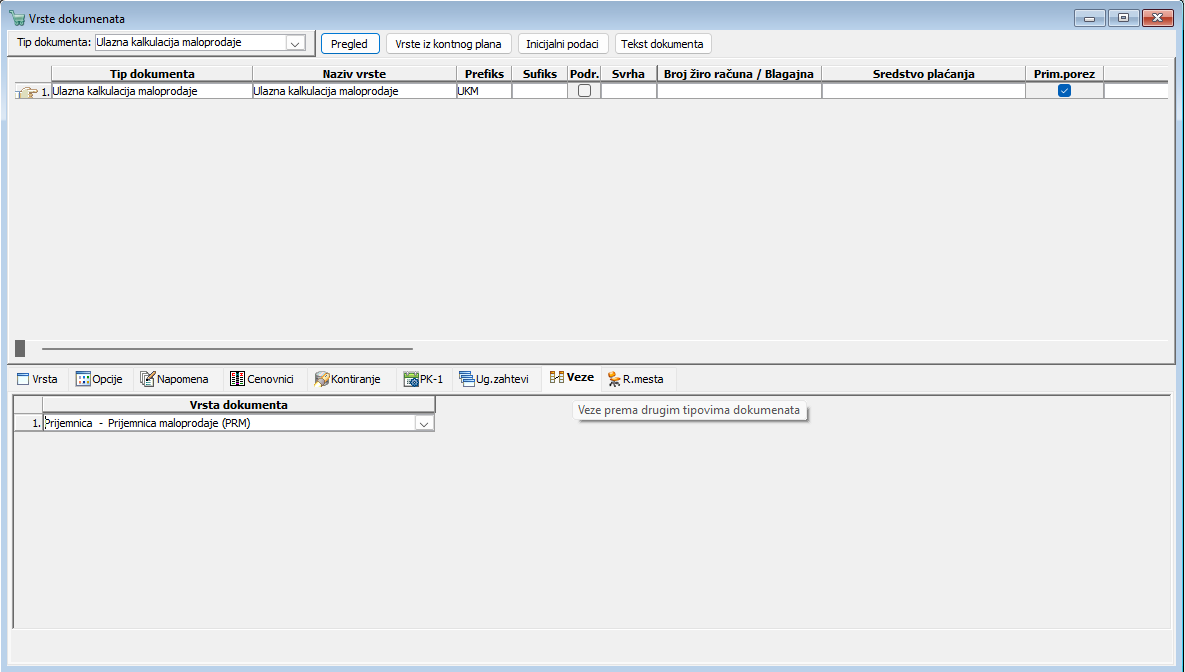Click the Opcije tab grid icon
Viewport: 1185px width, 672px height.
83,379
